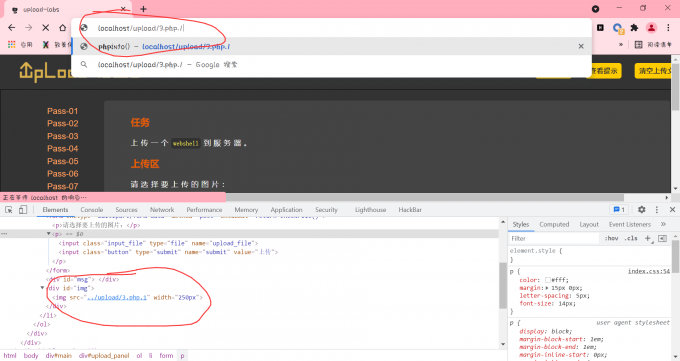Switch to the Network tab
Image resolution: width=680 pixels, height=361 pixels.
click(x=162, y=210)
